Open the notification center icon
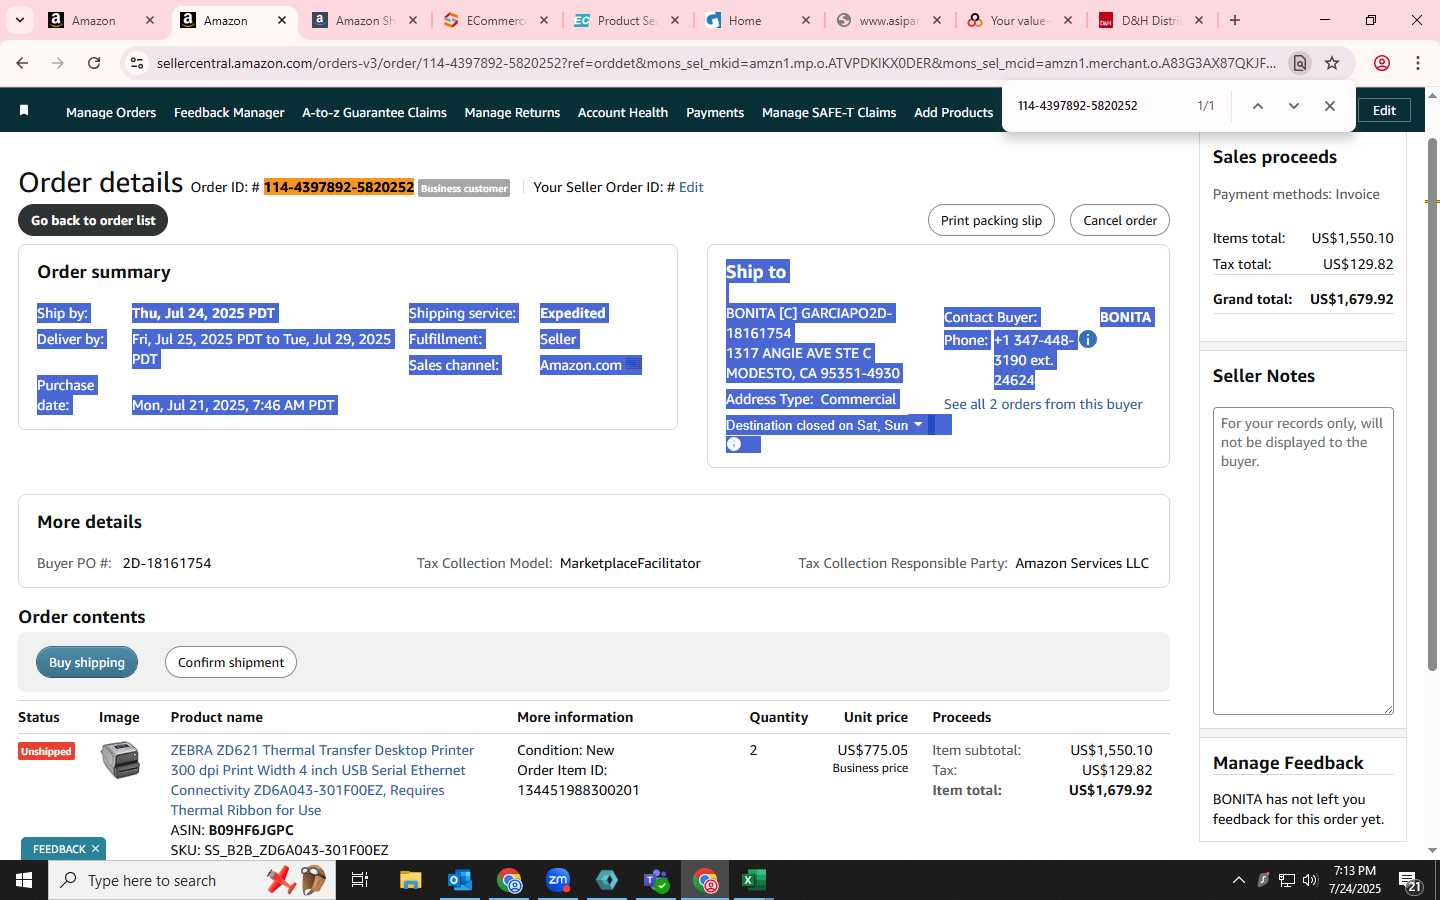The image size is (1440, 900). [x=1410, y=880]
